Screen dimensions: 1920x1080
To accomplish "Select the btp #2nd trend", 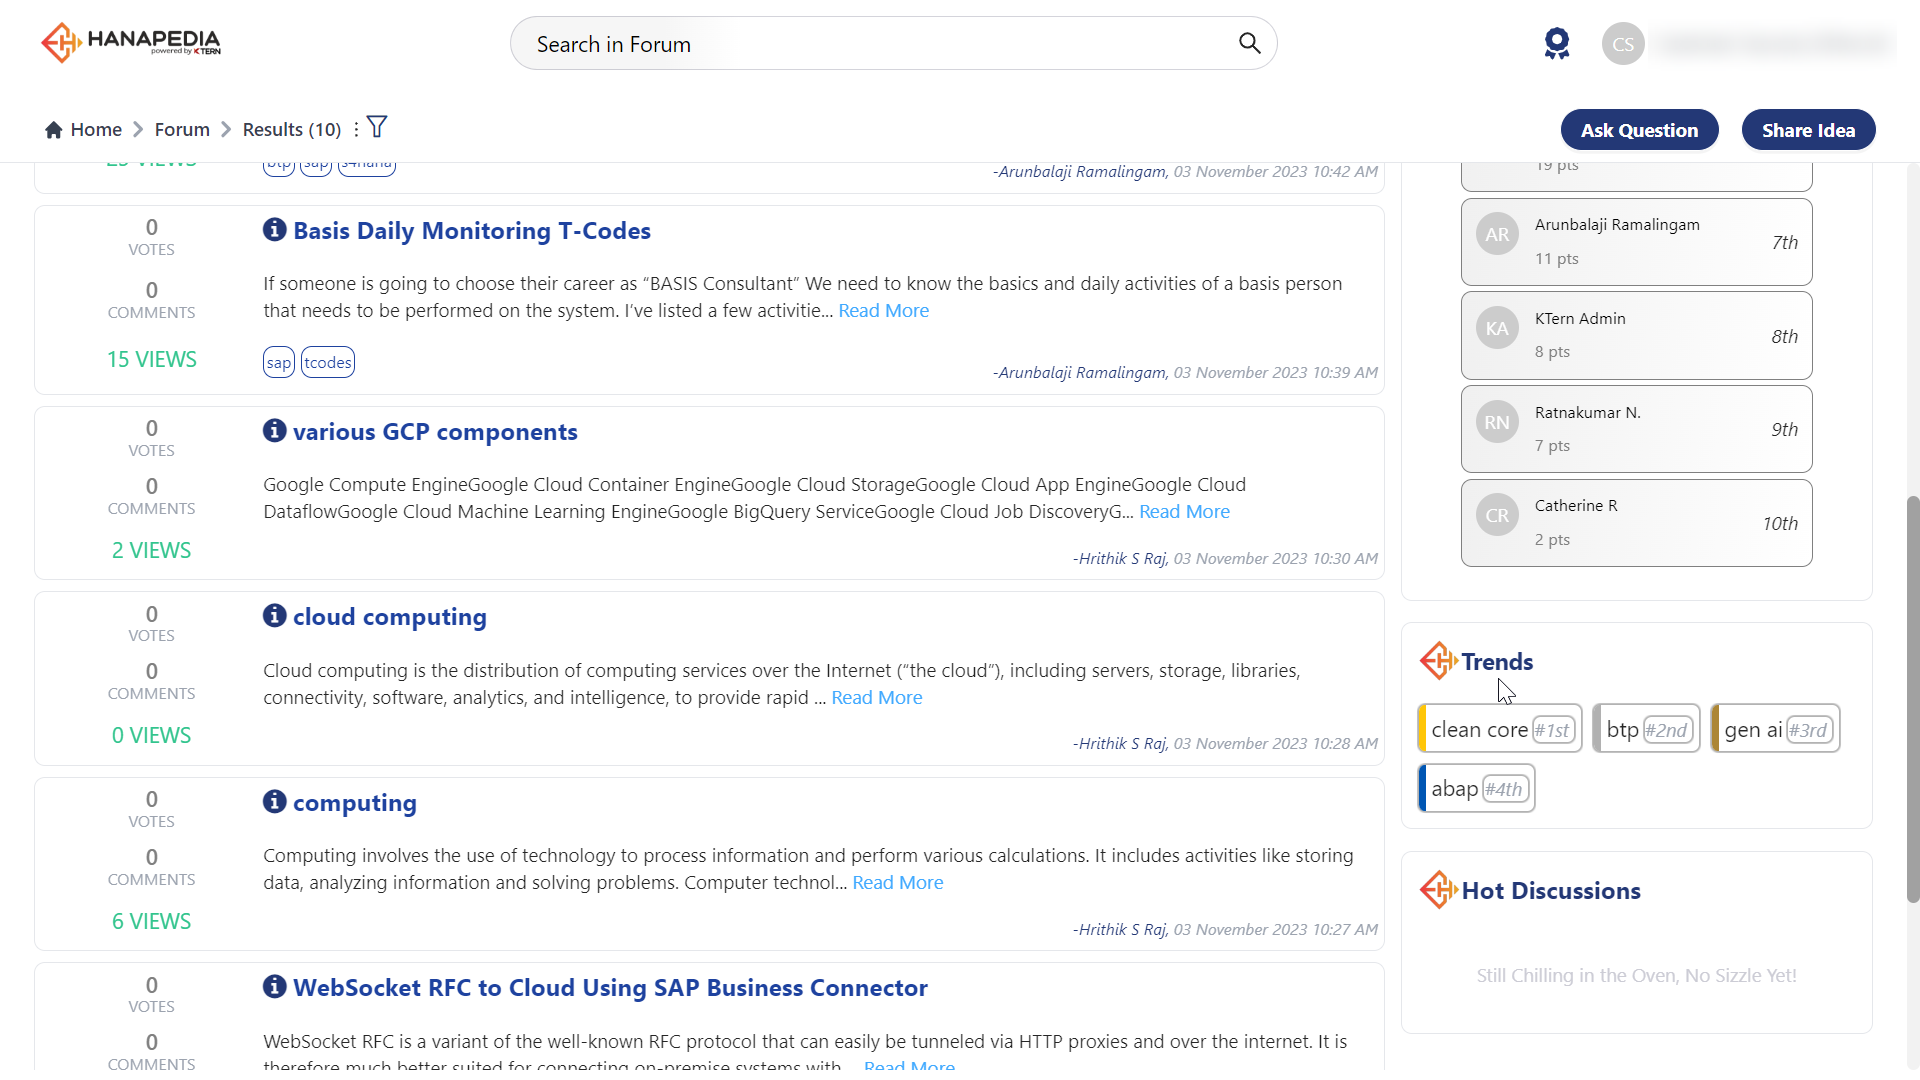I will (x=1646, y=729).
